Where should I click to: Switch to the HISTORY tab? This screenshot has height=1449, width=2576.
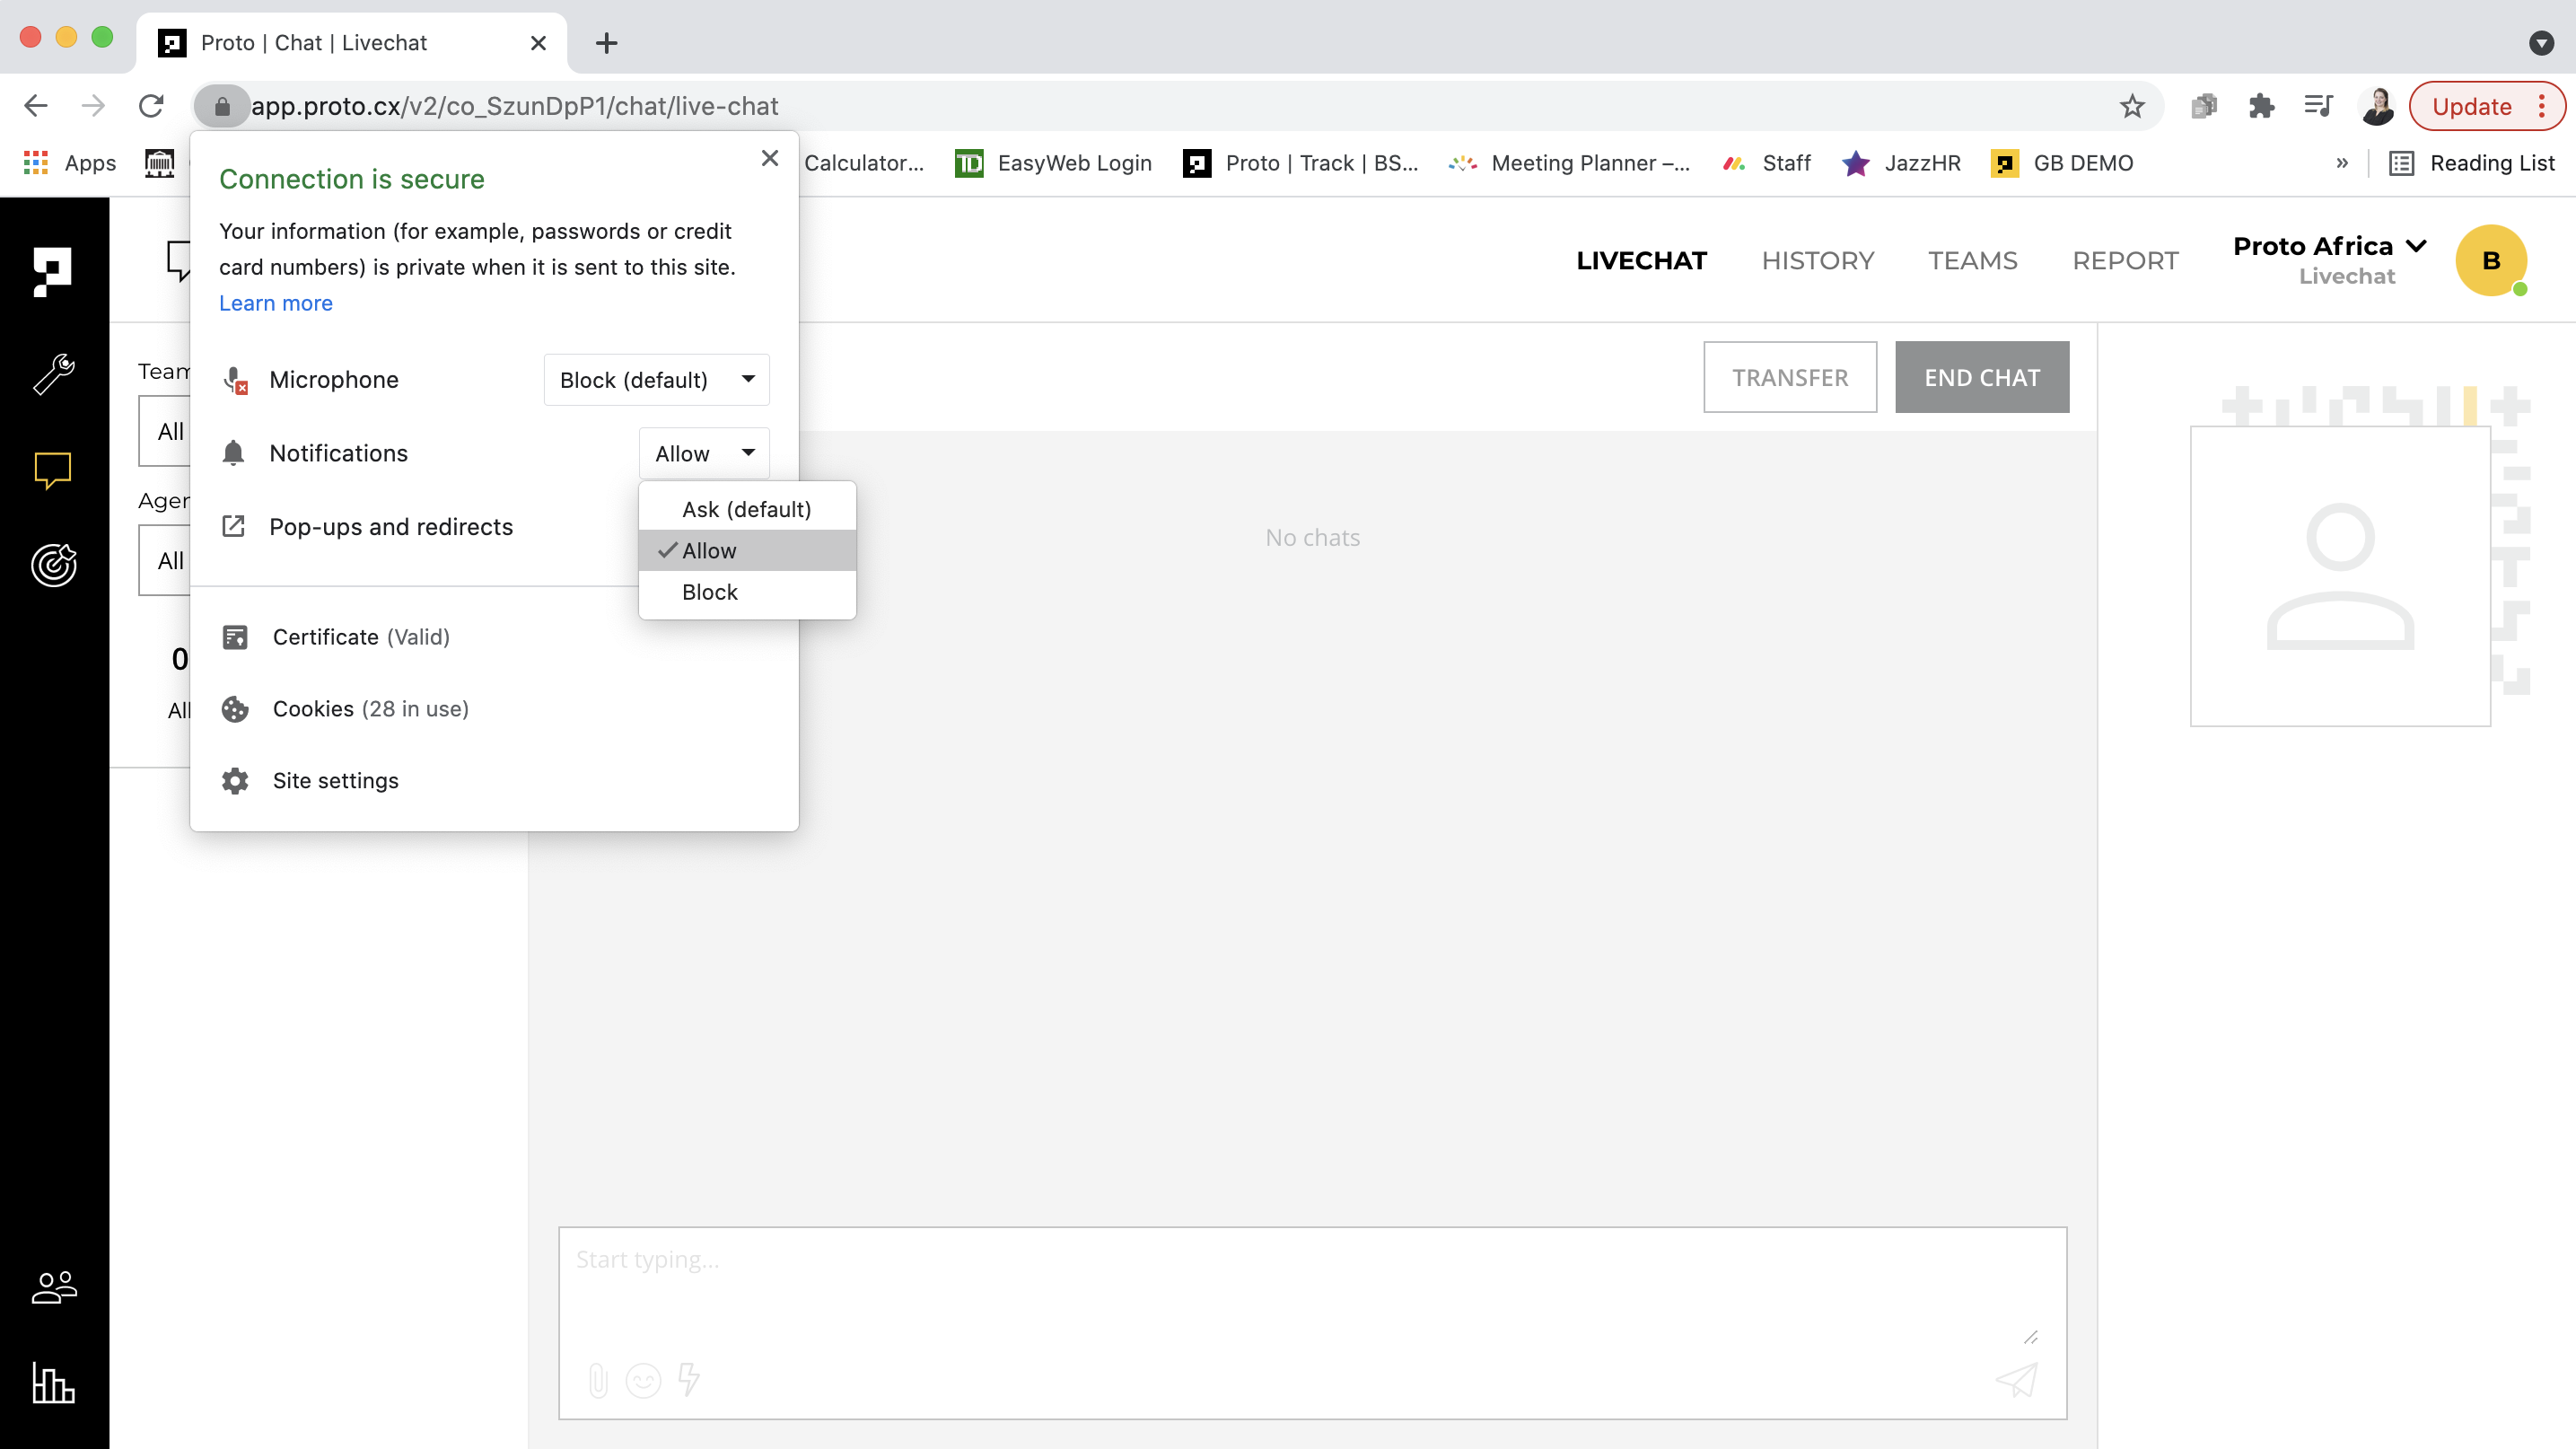(1817, 261)
